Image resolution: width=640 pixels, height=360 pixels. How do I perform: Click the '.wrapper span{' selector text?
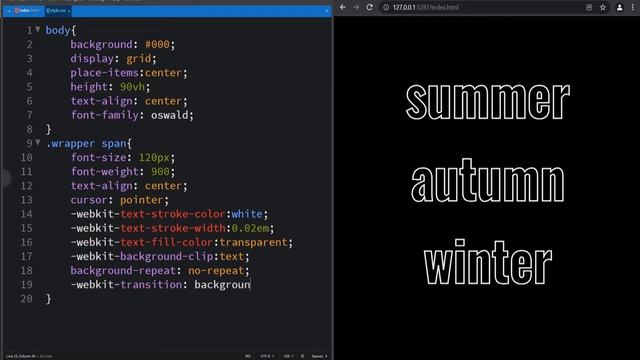(89, 143)
